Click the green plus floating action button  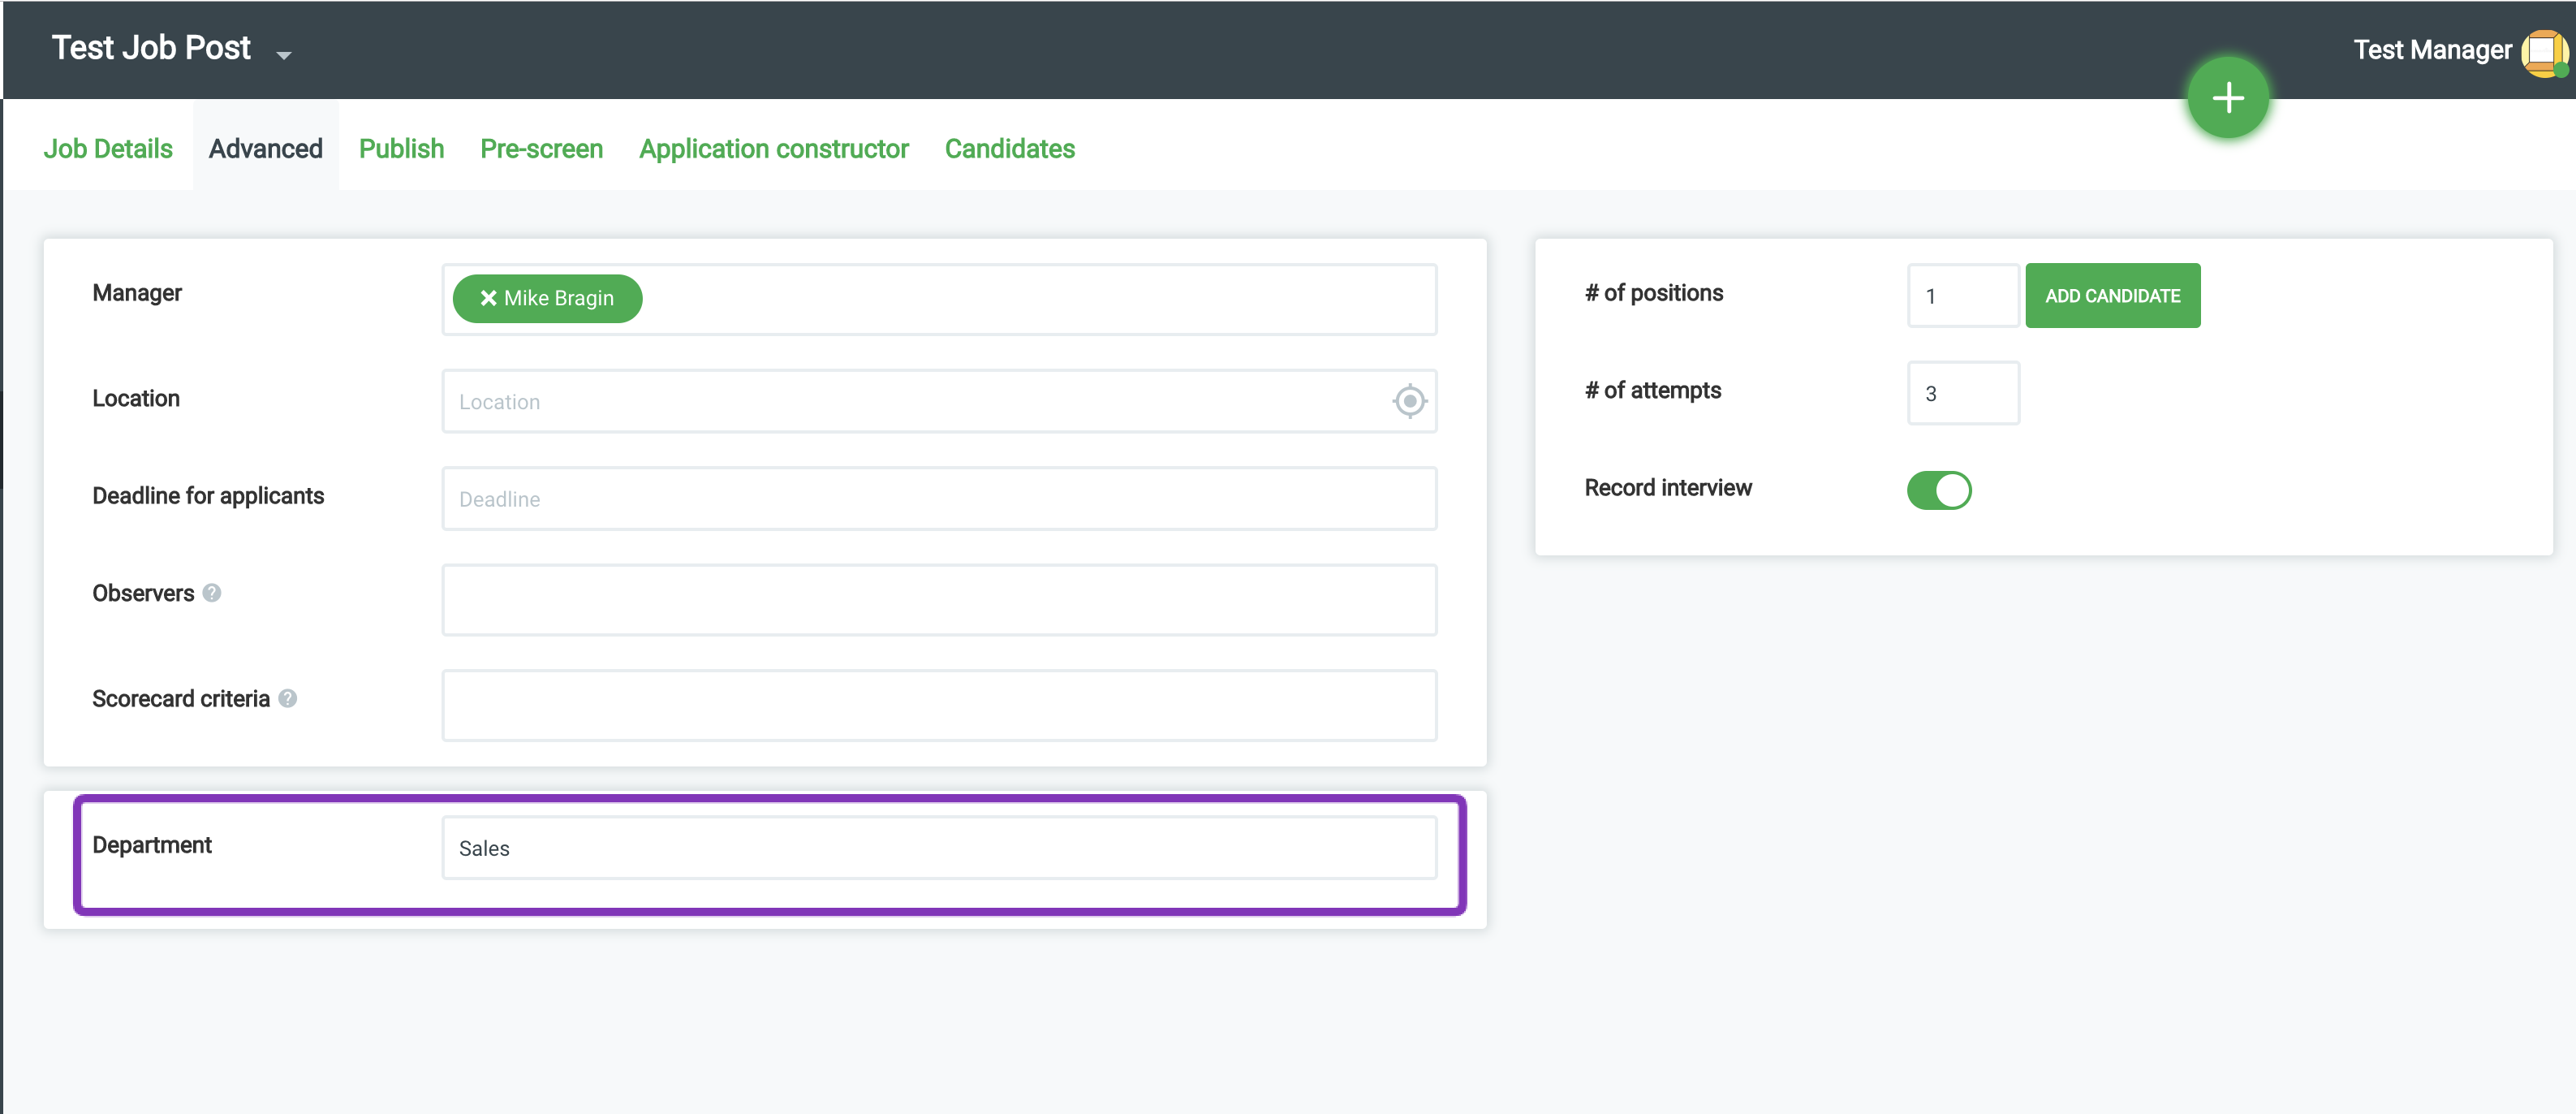2227,98
